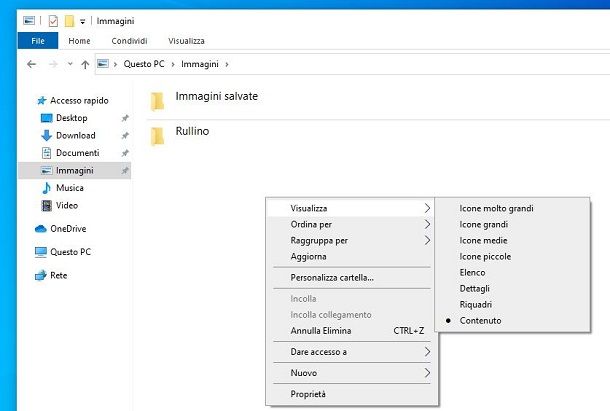Open the Properties quick access toolbar icon

(x=53, y=21)
